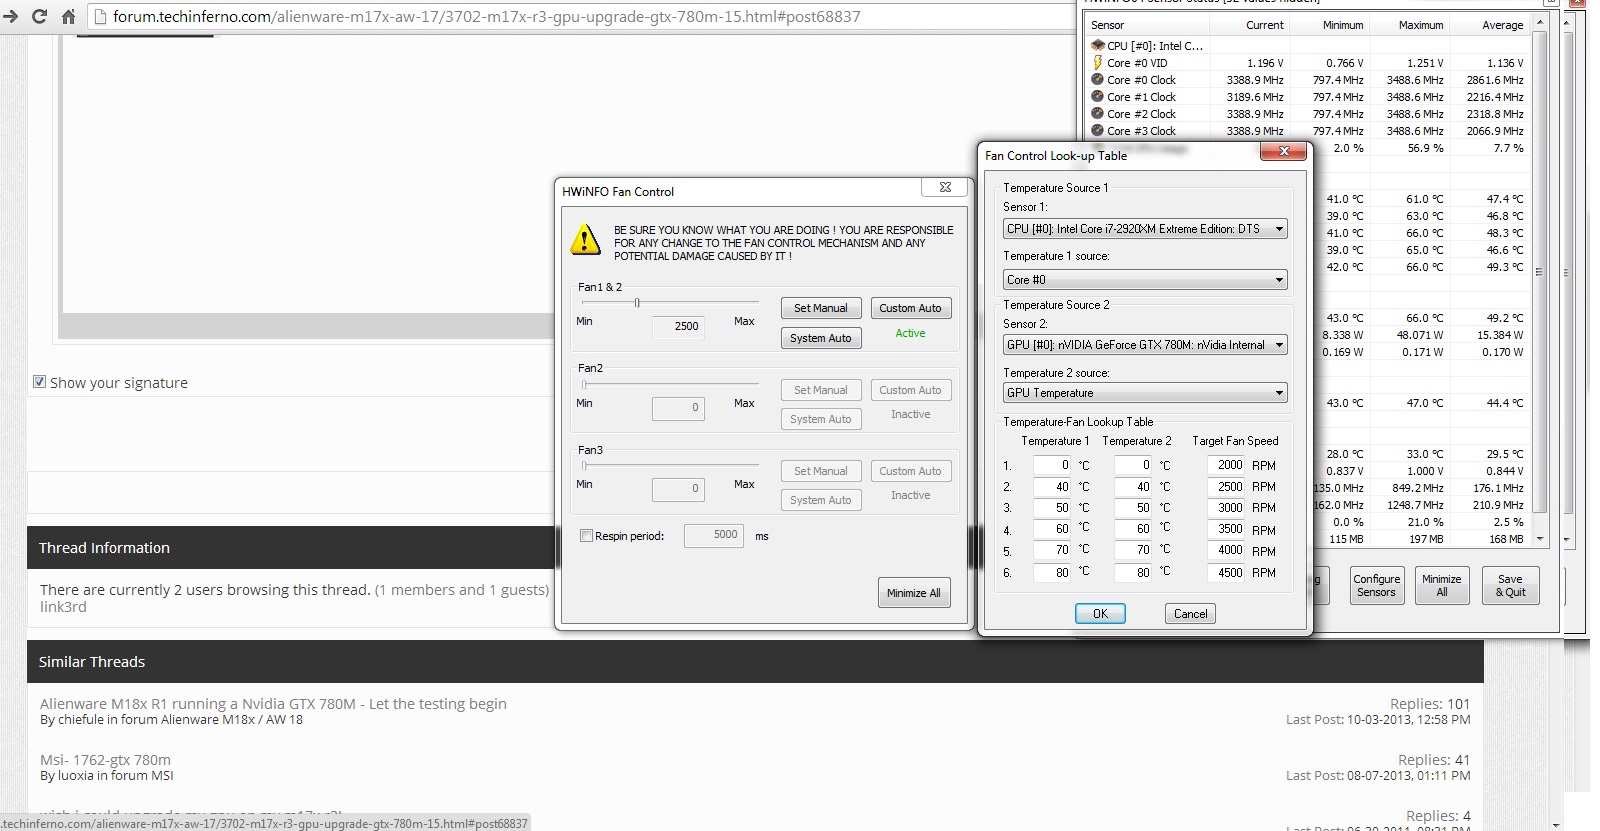Screen dimensions: 1600x831
Task: Click the Core #1 Clock icon
Action: (1098, 96)
